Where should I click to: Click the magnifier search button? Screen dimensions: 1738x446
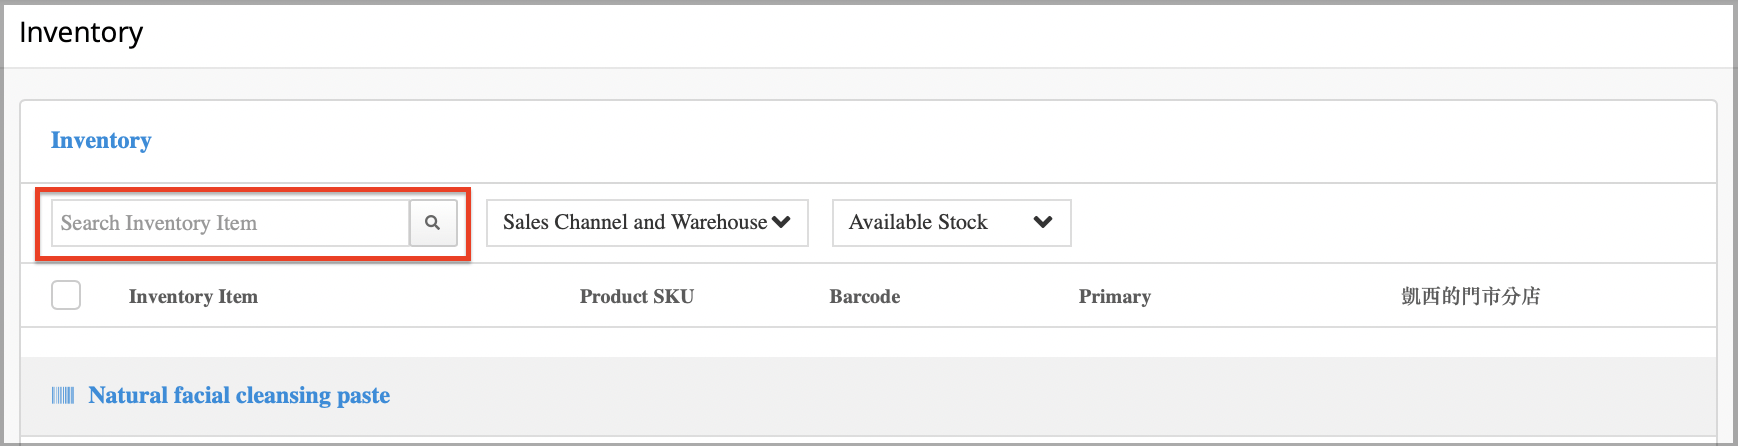433,223
